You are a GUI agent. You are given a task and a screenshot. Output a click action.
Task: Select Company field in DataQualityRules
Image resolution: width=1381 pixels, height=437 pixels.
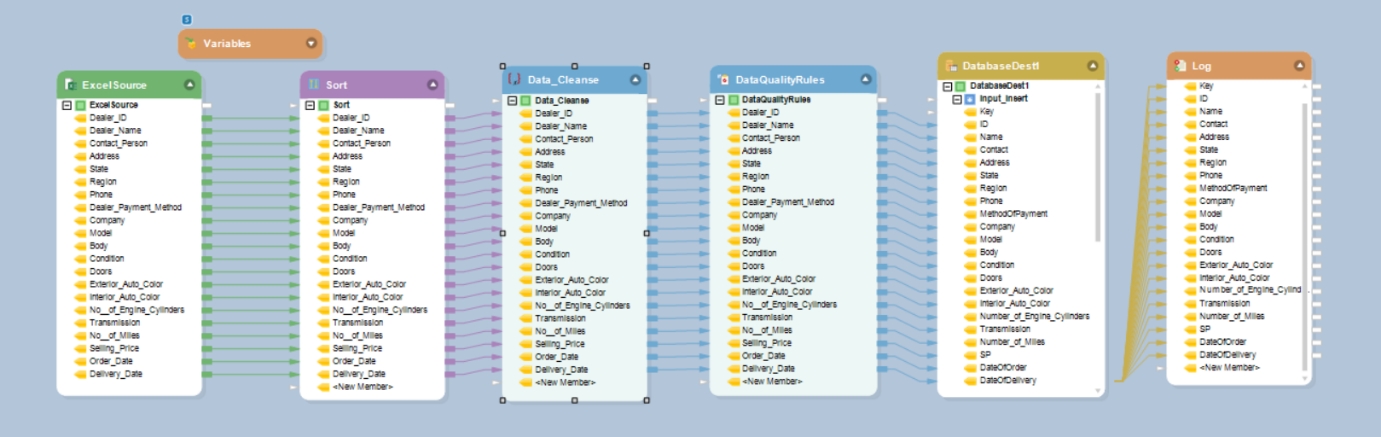tap(759, 215)
